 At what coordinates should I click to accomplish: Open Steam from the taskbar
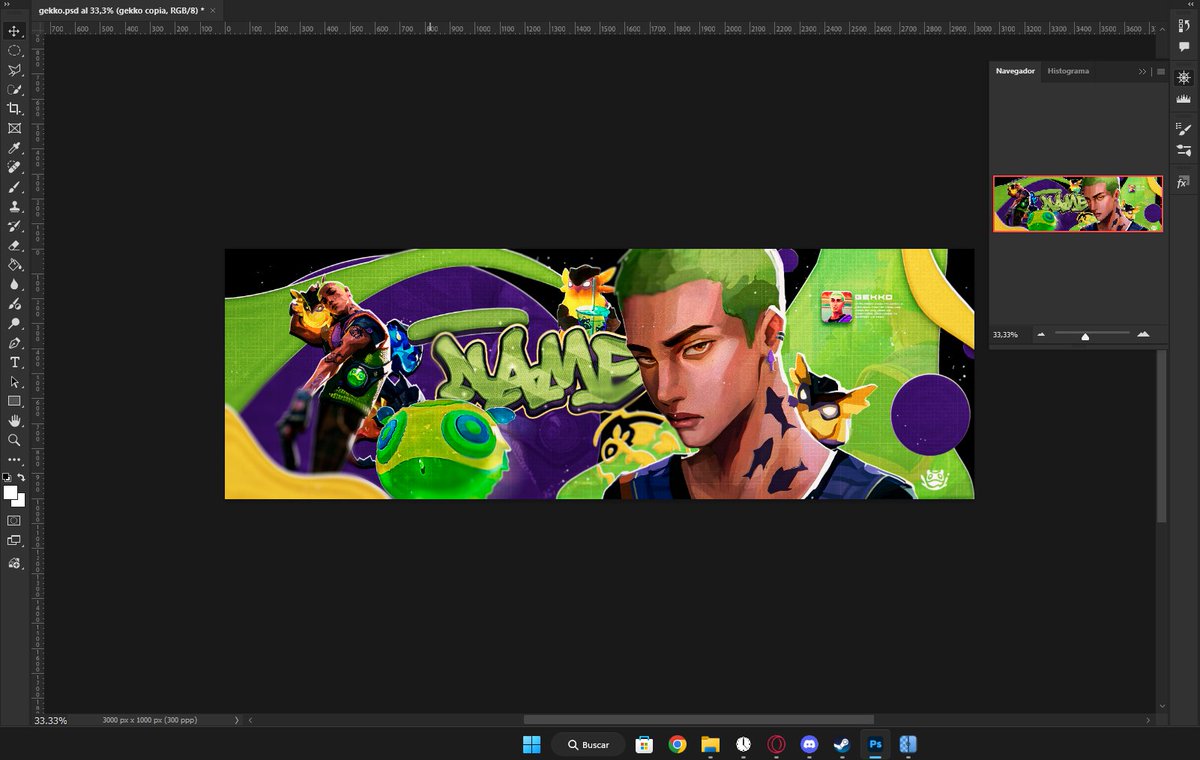[842, 744]
